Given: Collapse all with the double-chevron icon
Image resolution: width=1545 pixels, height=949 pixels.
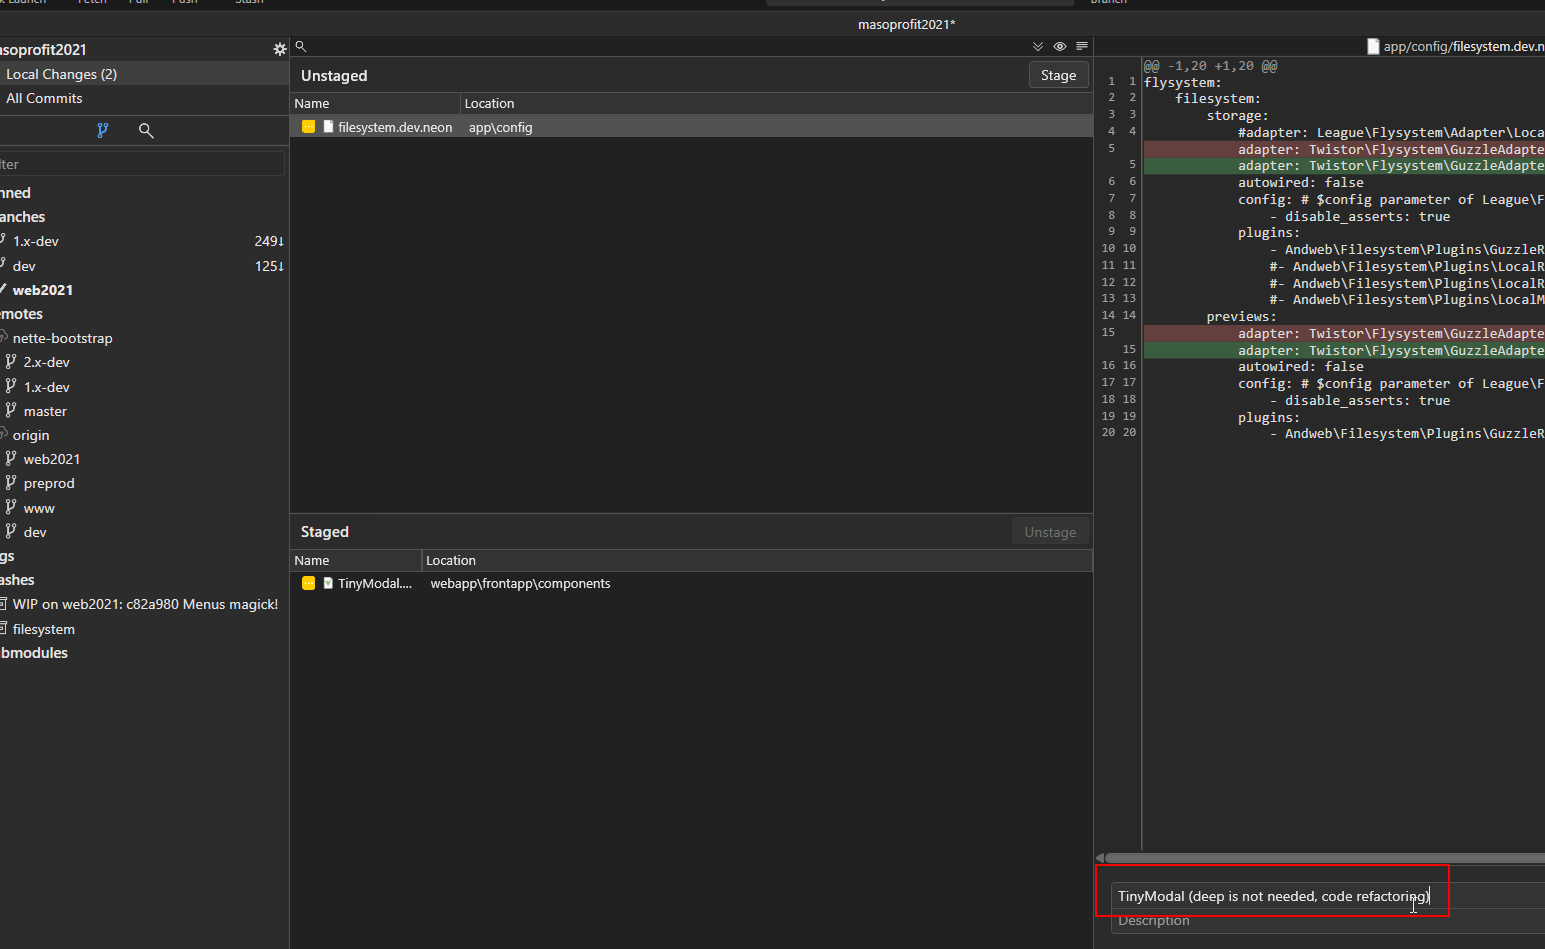Looking at the screenshot, I should (x=1038, y=46).
